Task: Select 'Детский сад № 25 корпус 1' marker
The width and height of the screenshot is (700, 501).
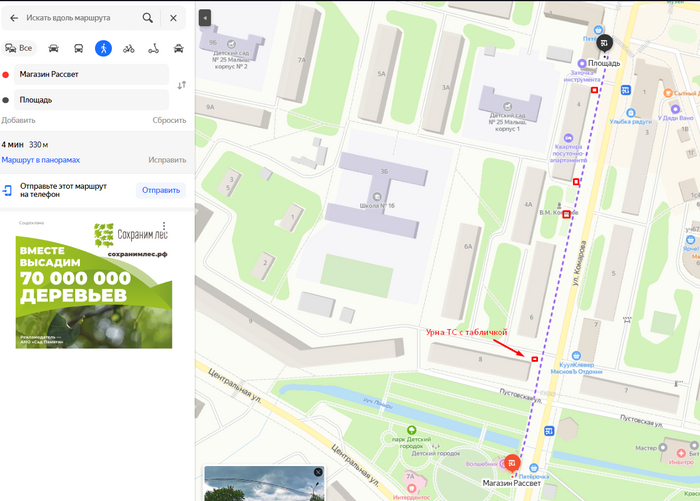Action: click(x=508, y=106)
